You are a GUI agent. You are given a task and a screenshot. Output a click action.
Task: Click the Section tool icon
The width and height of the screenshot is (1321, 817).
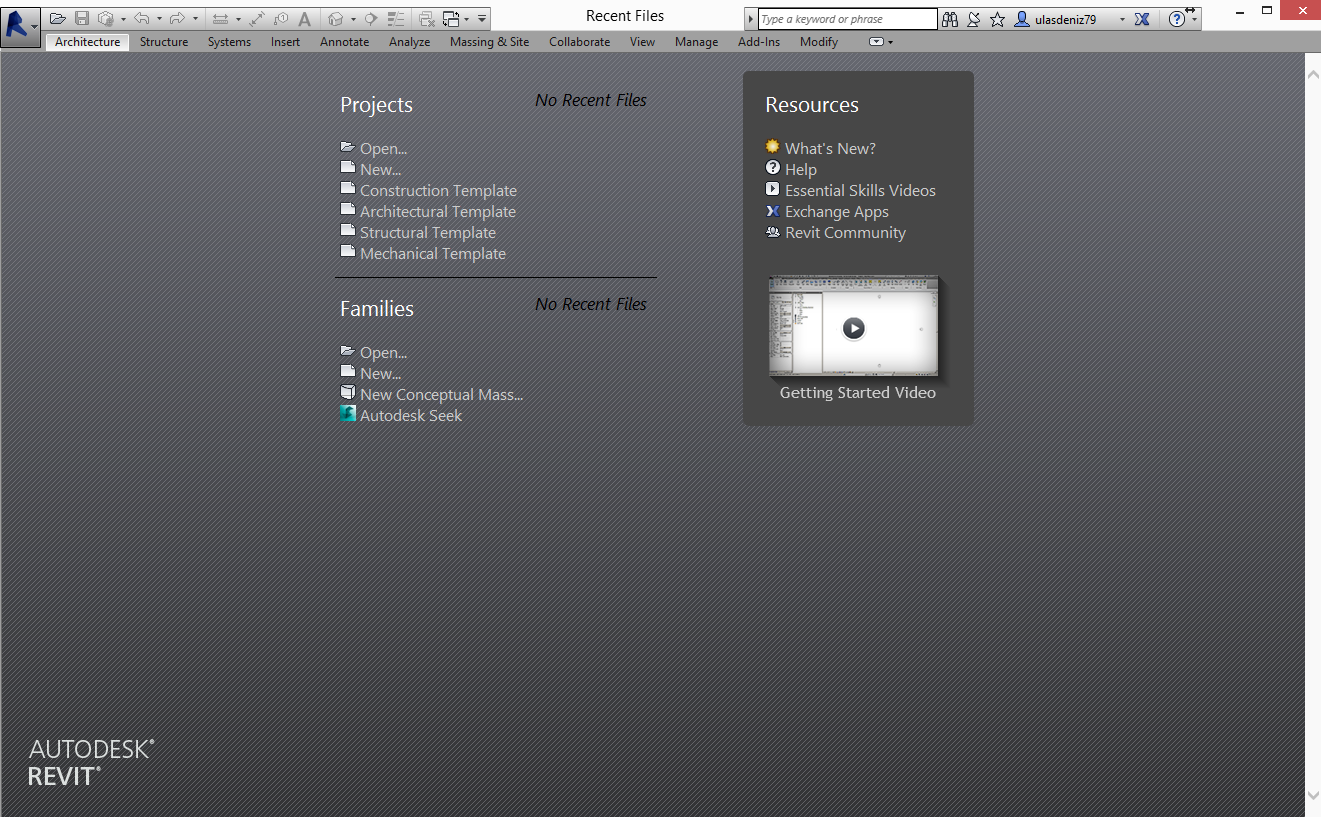(x=371, y=18)
